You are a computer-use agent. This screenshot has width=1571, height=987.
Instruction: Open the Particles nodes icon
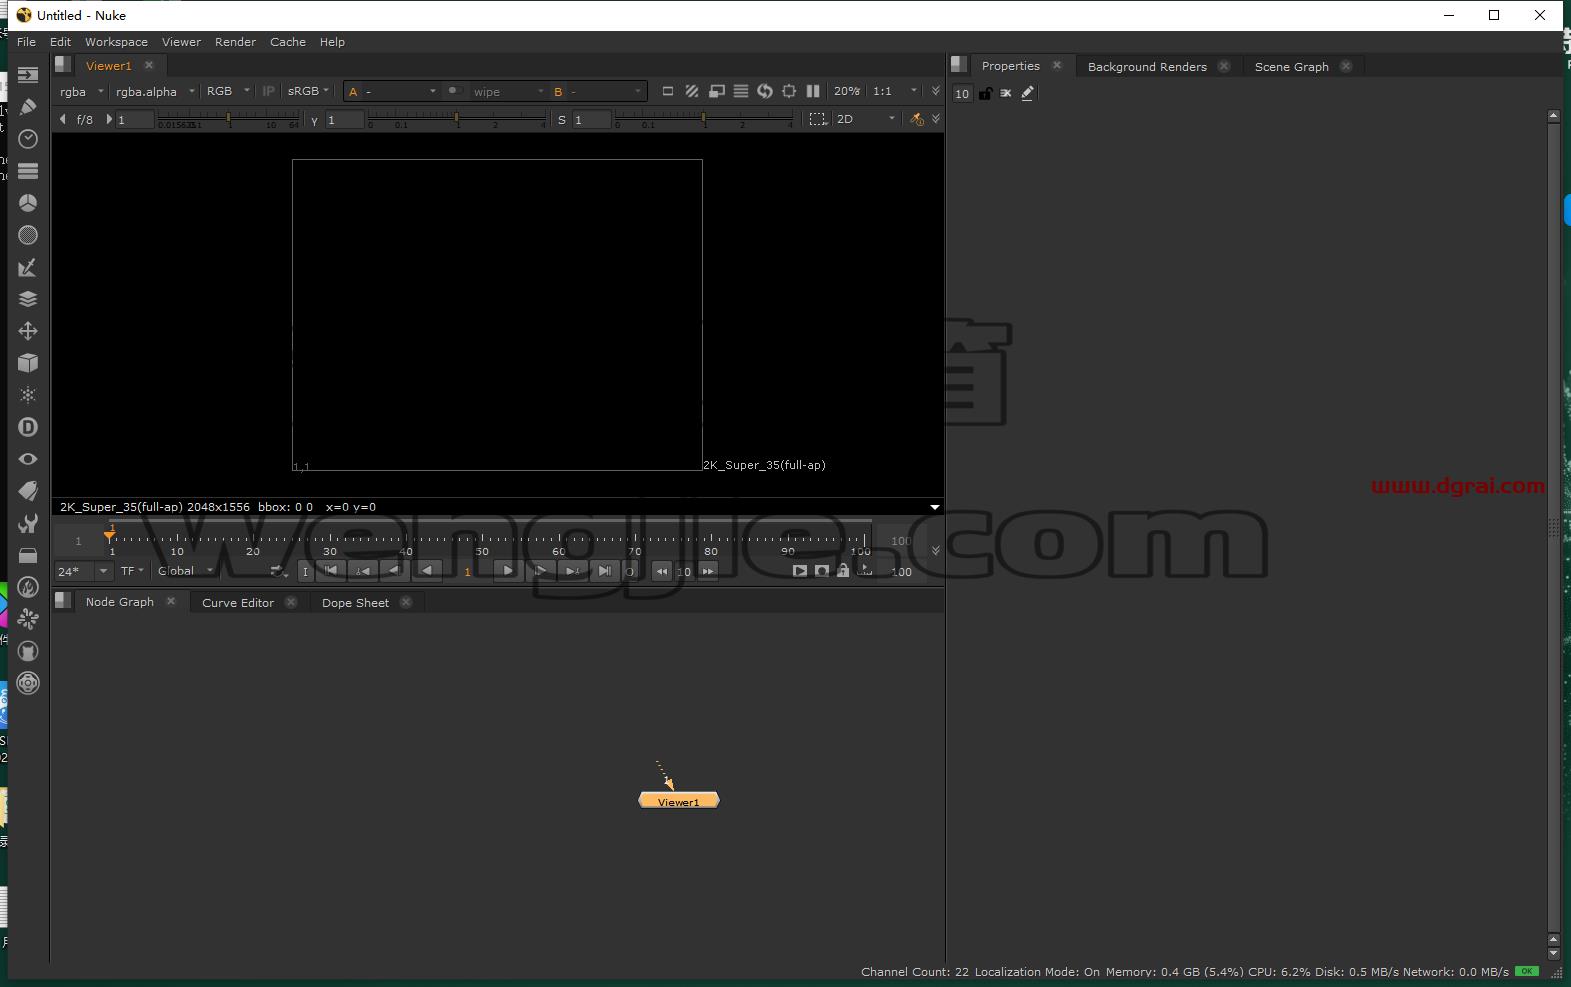coord(28,395)
